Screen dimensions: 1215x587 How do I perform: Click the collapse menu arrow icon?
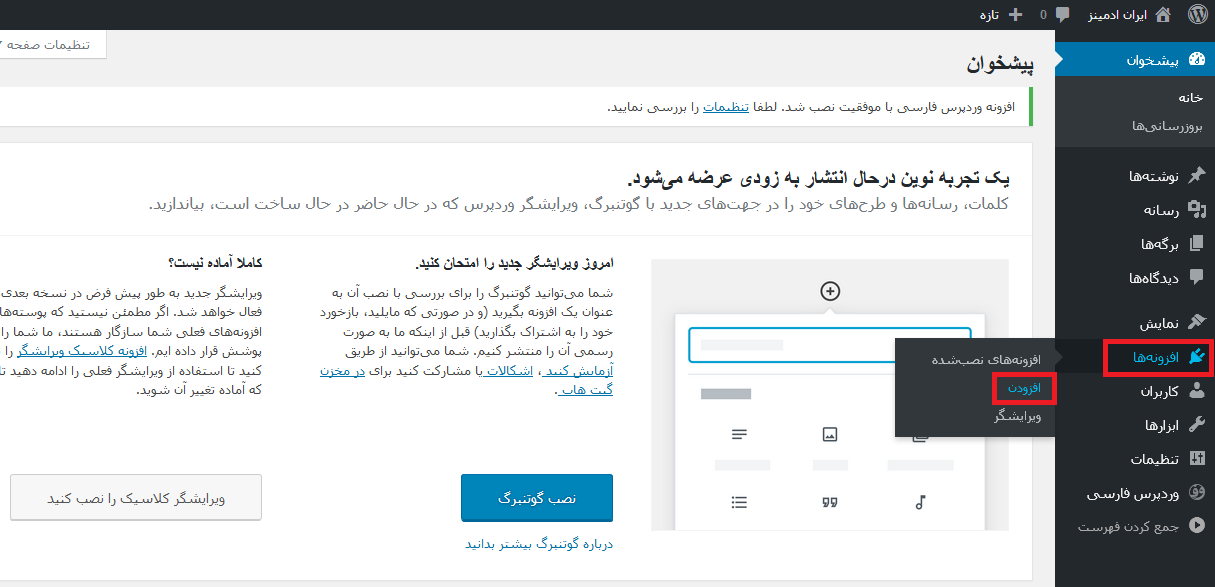(1198, 526)
